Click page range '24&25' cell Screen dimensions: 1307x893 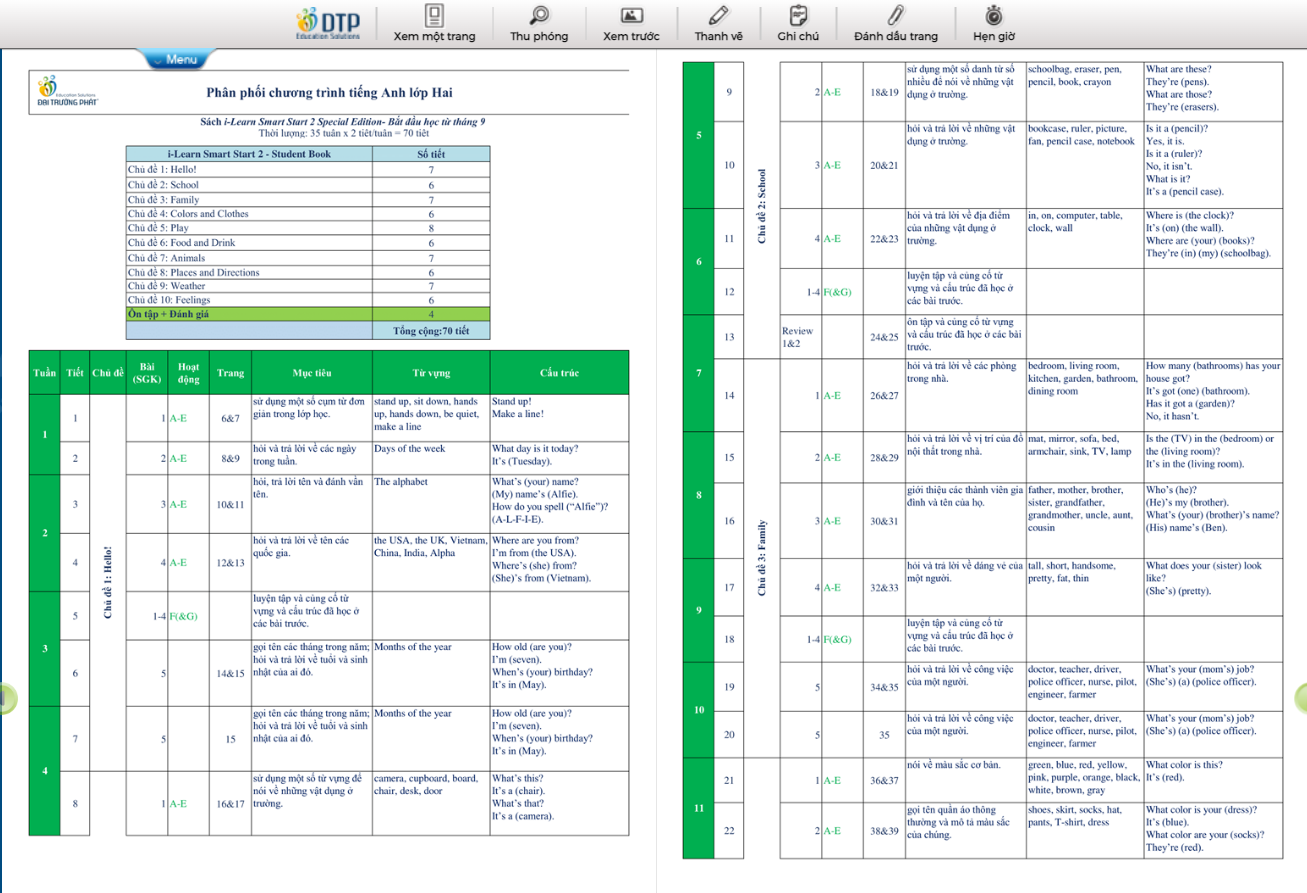(884, 336)
